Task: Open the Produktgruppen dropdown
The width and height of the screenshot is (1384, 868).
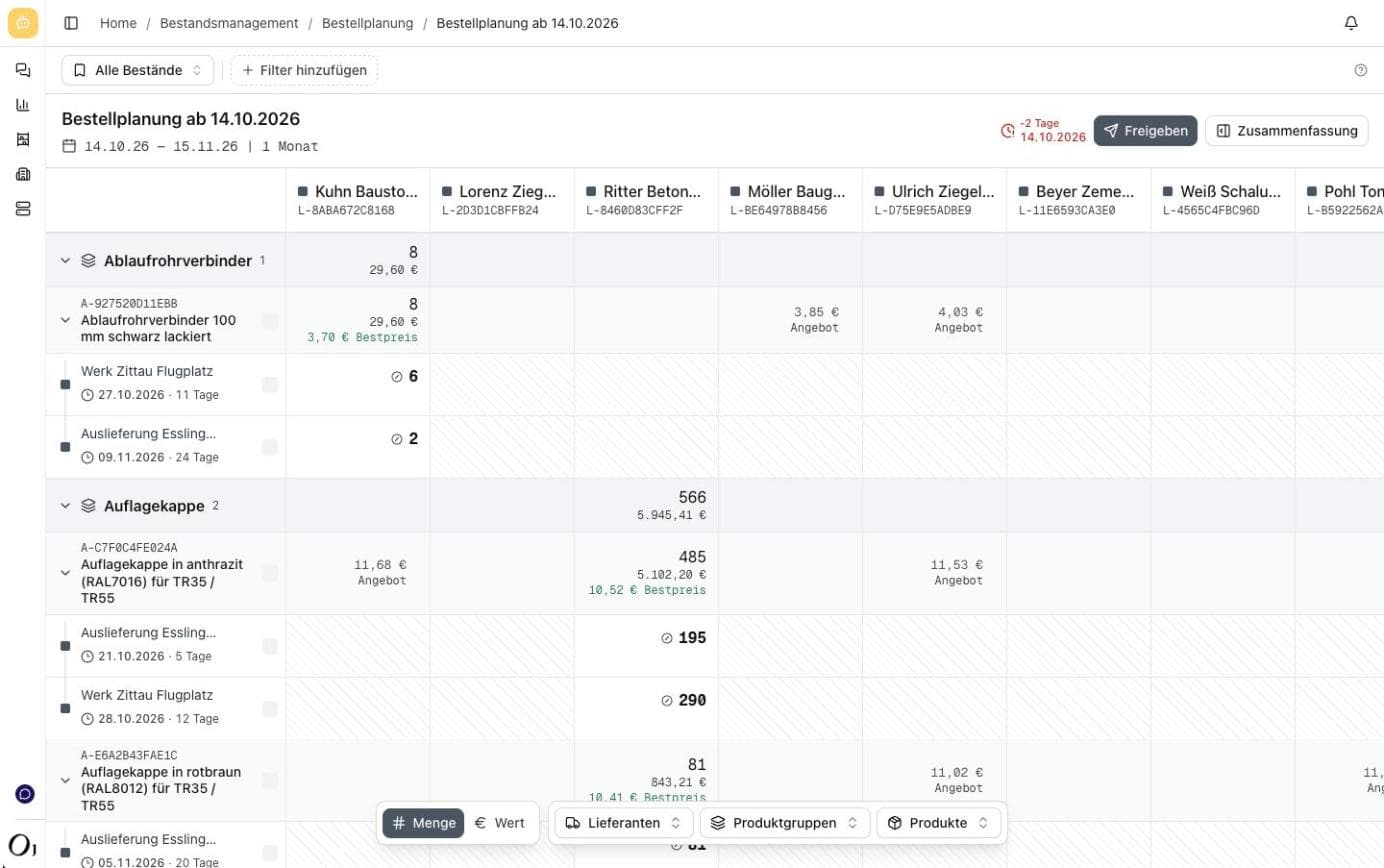Action: tap(784, 823)
